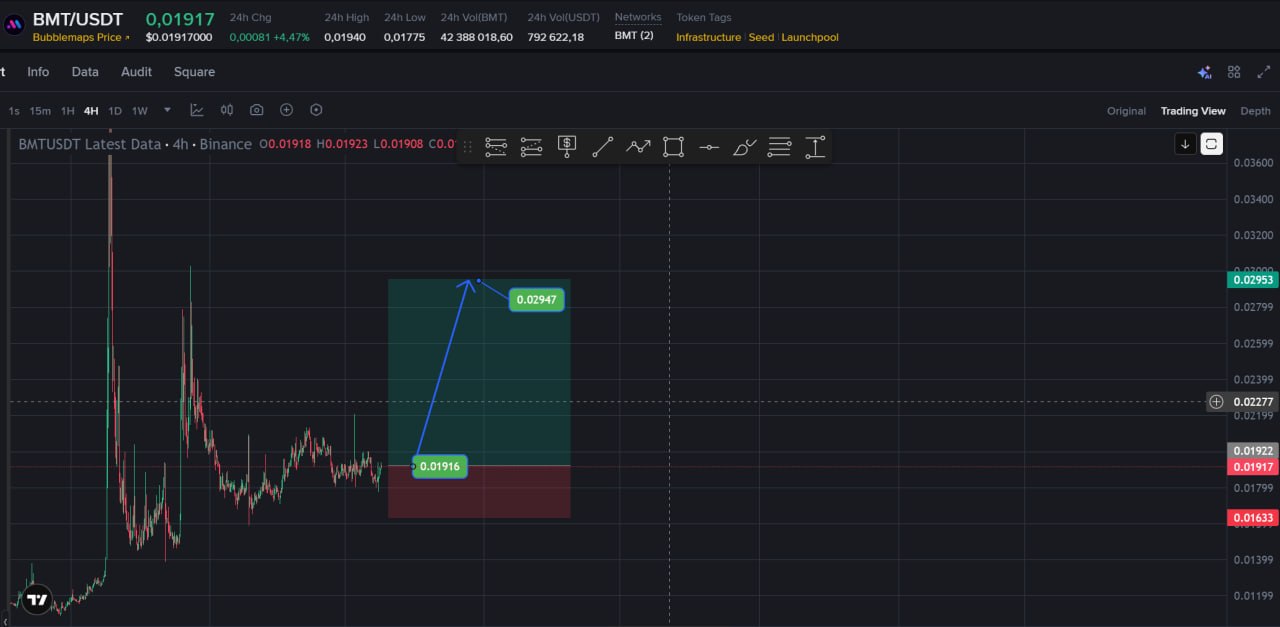
Task: Select the trend line drawing tool
Action: point(602,147)
